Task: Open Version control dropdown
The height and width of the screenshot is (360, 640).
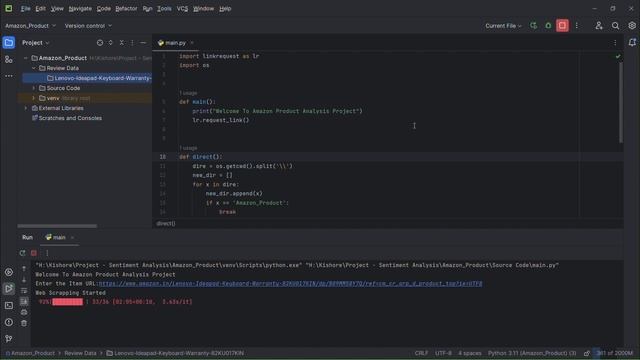Action: coord(88,26)
